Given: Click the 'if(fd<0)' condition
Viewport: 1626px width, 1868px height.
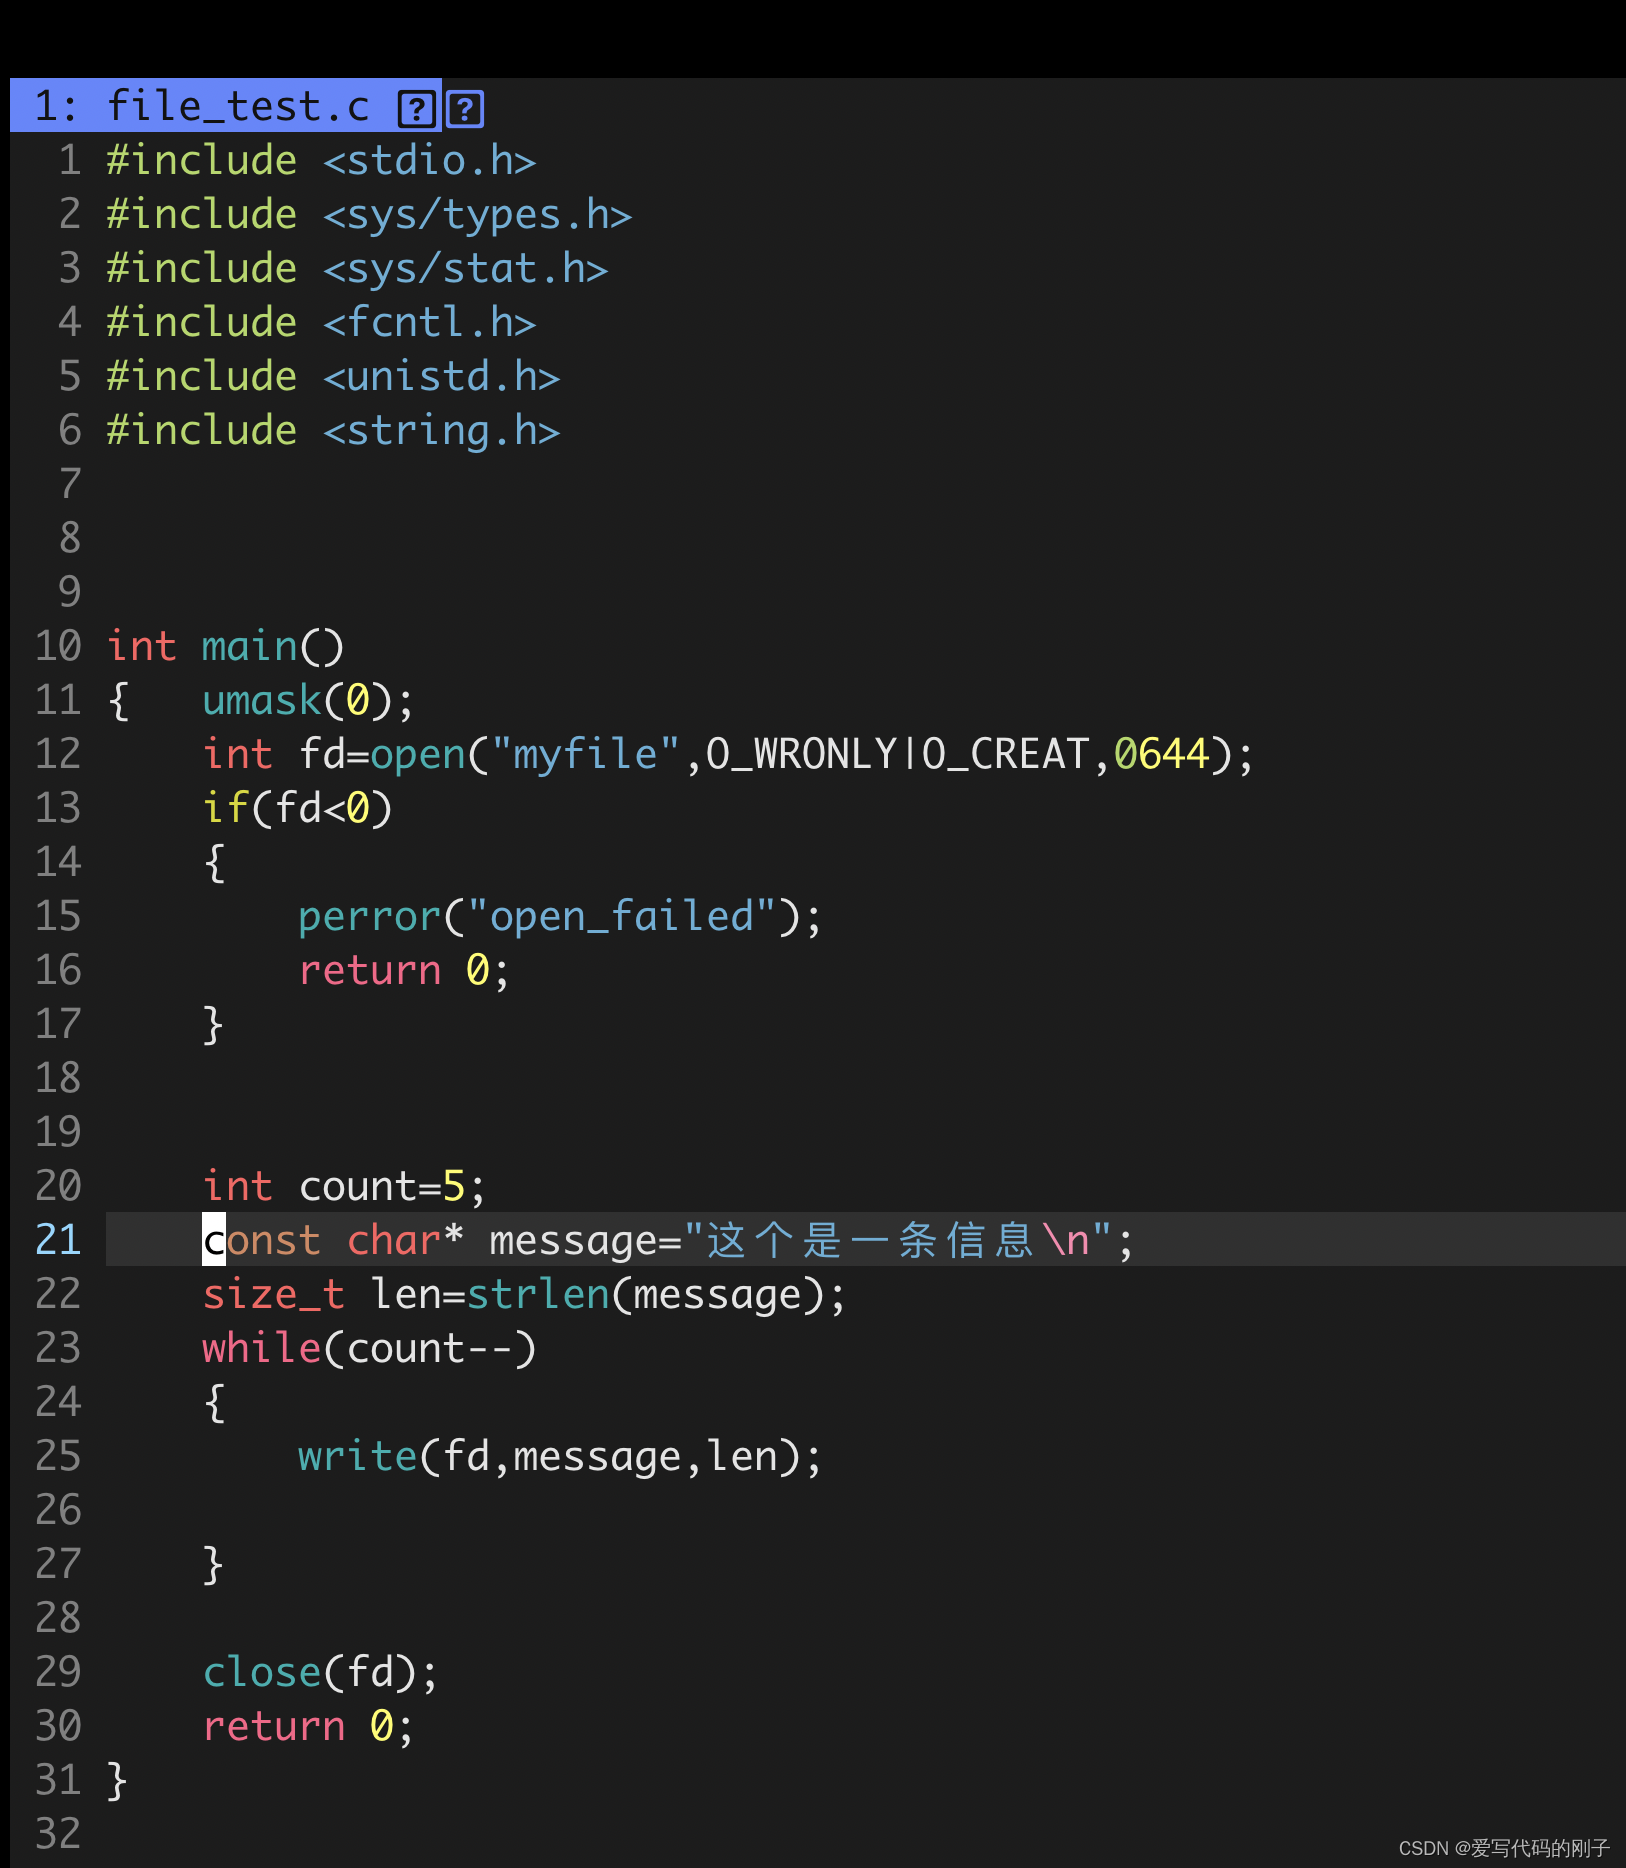Looking at the screenshot, I should [x=297, y=809].
